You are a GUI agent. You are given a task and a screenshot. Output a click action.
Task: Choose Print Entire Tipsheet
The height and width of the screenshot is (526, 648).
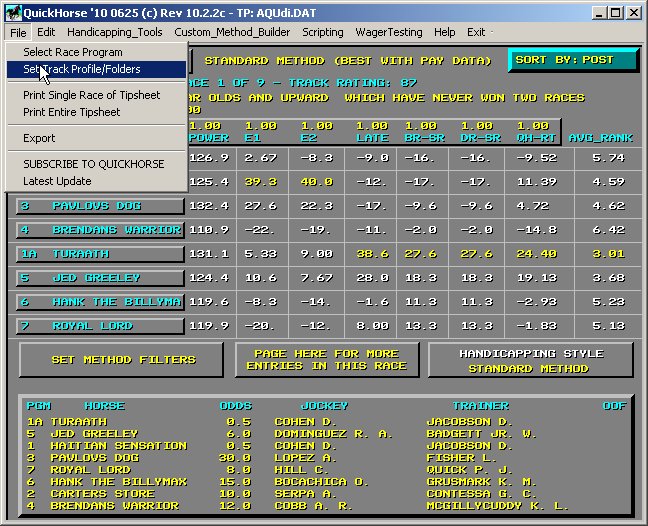(96, 112)
